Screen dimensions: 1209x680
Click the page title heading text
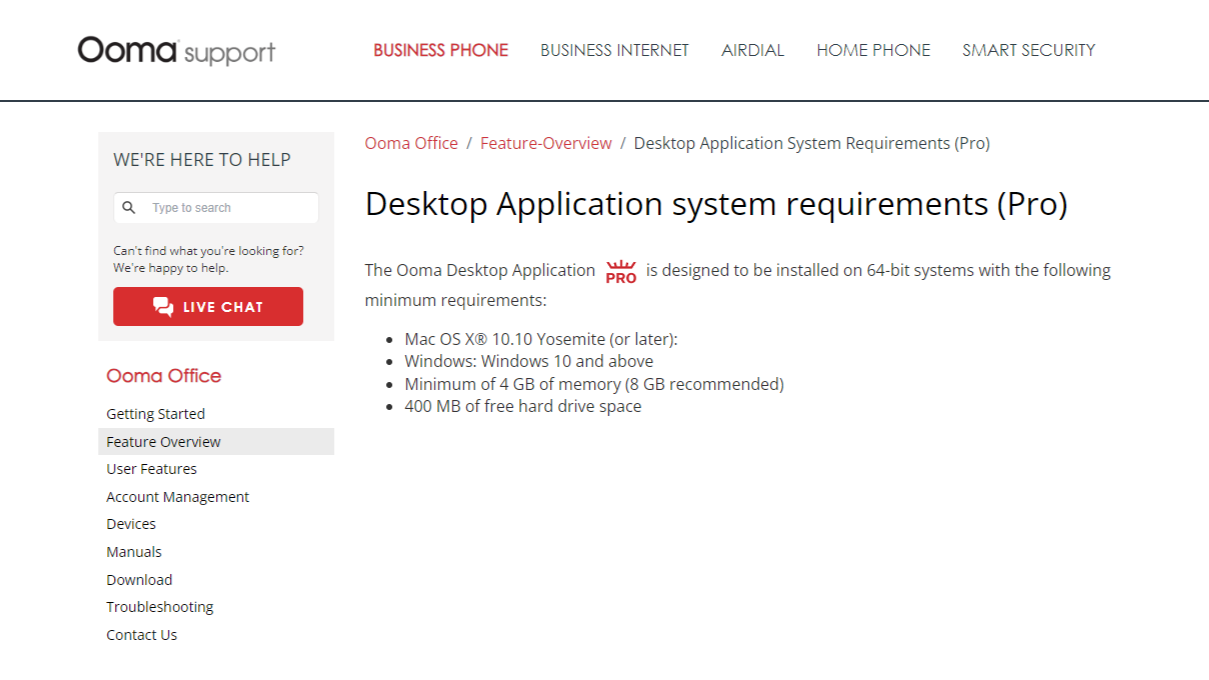[716, 204]
